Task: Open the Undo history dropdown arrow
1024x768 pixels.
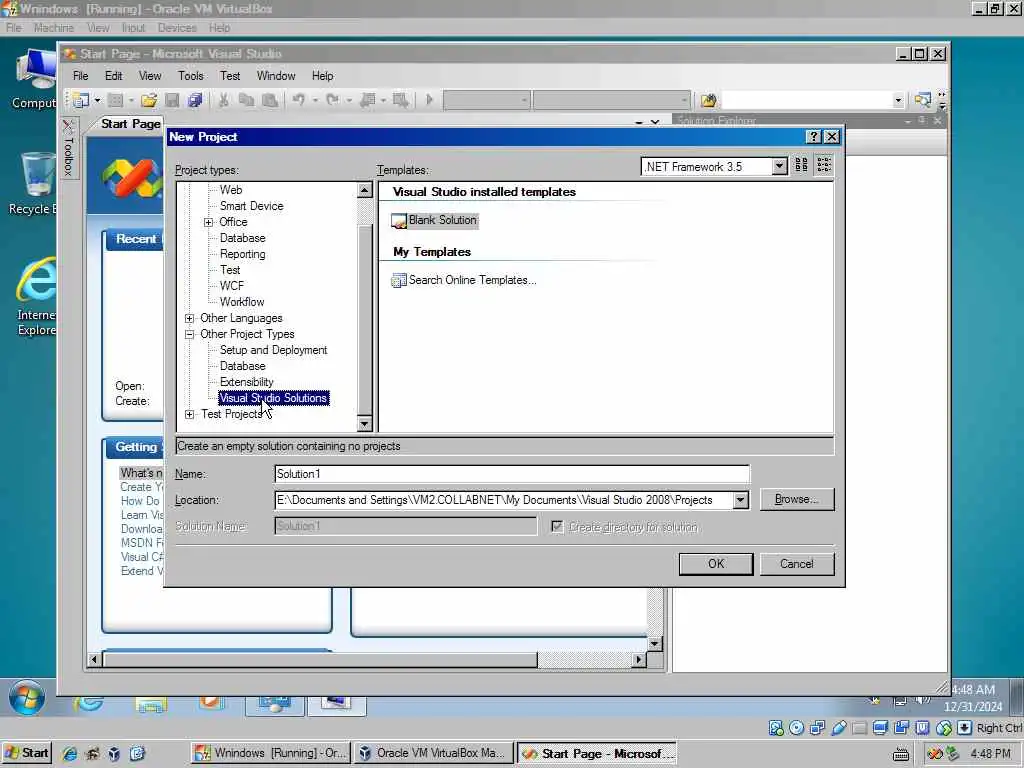Action: pyautogui.click(x=314, y=100)
